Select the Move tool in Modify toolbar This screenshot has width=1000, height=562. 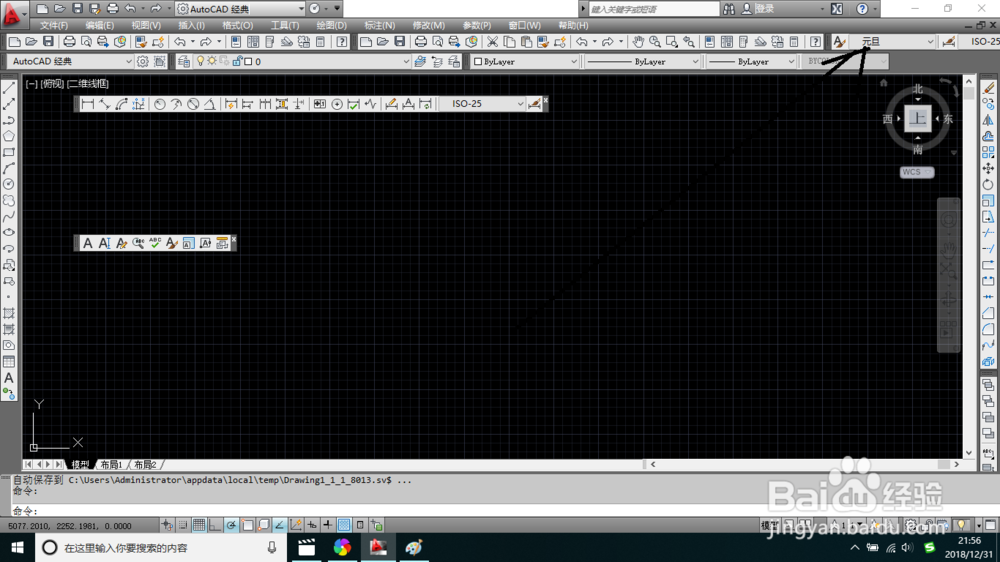[989, 168]
